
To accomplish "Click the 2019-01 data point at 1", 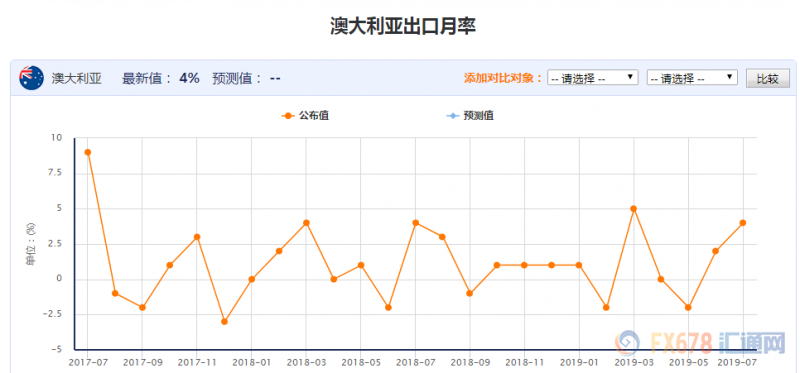I will [579, 265].
